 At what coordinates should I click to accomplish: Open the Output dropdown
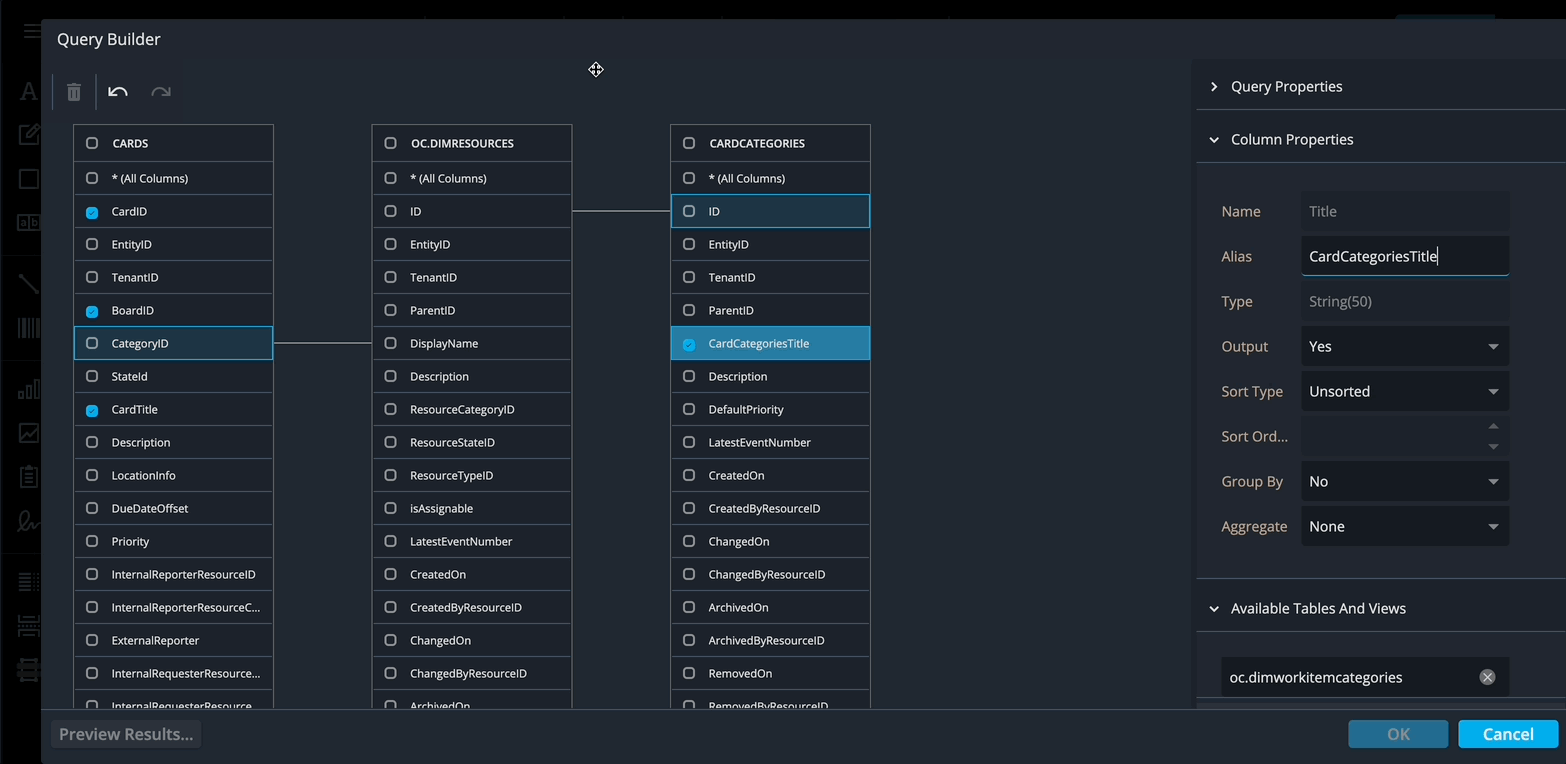[1405, 346]
